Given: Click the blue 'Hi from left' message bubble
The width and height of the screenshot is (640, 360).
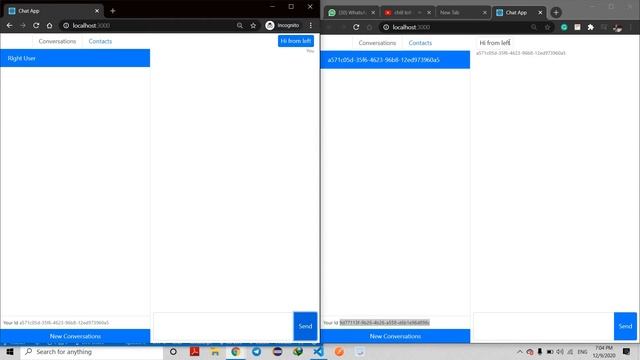Looking at the screenshot, I should pyautogui.click(x=296, y=41).
